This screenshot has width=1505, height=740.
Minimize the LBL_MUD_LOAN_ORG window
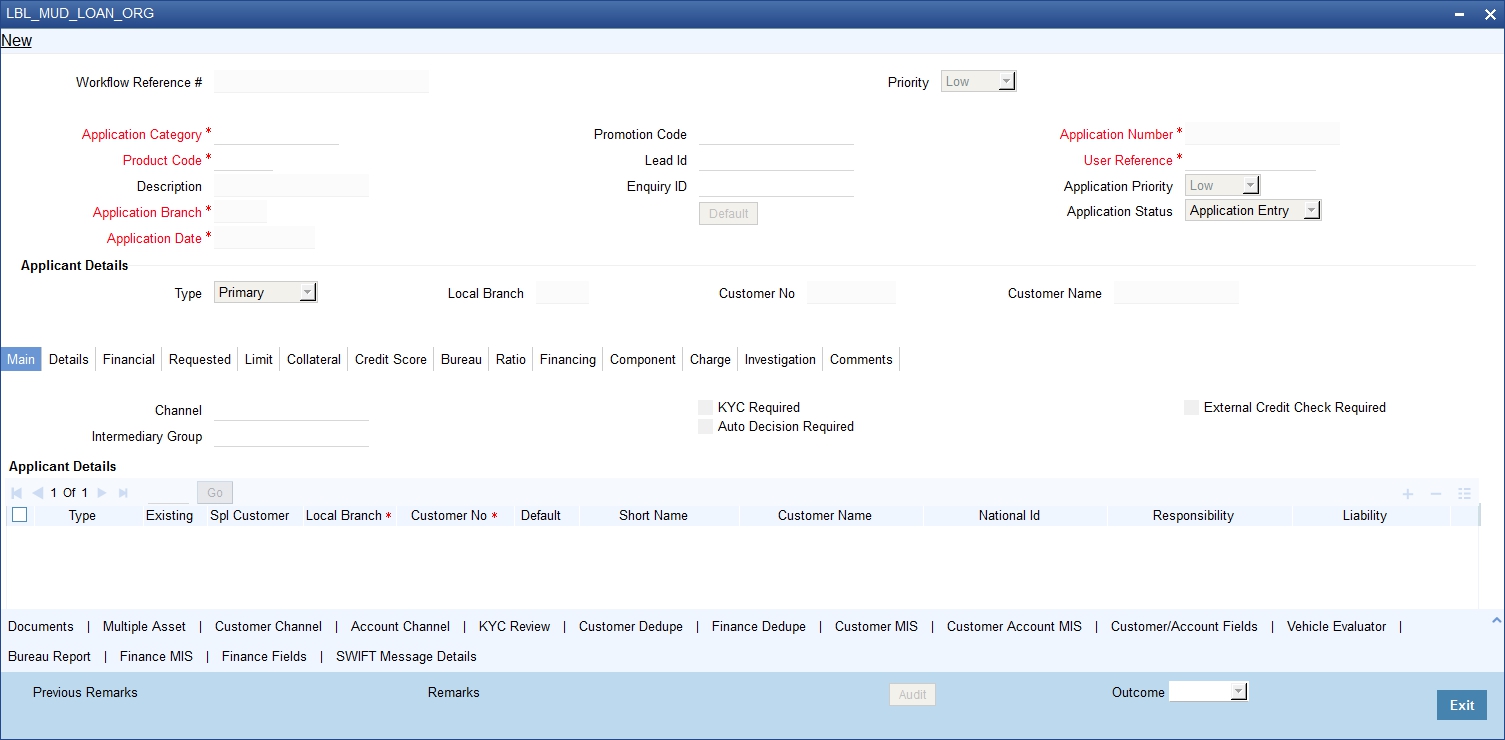click(1461, 15)
